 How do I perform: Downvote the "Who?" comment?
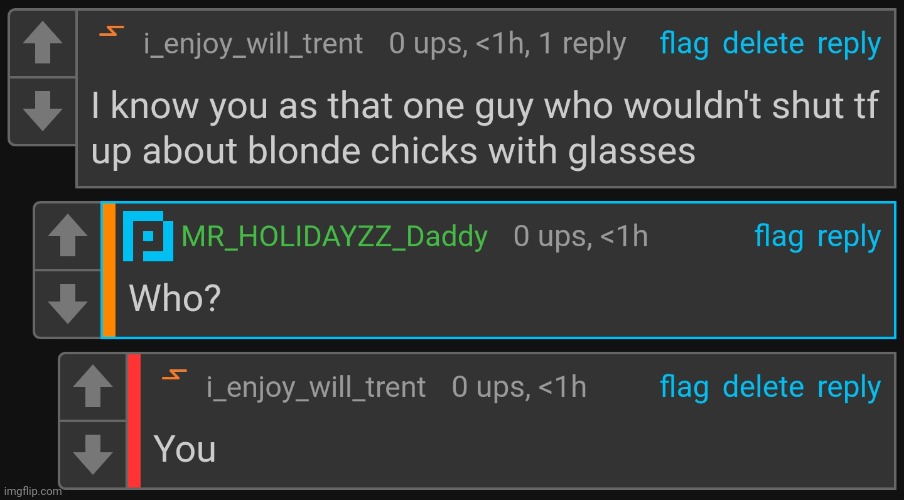point(67,303)
